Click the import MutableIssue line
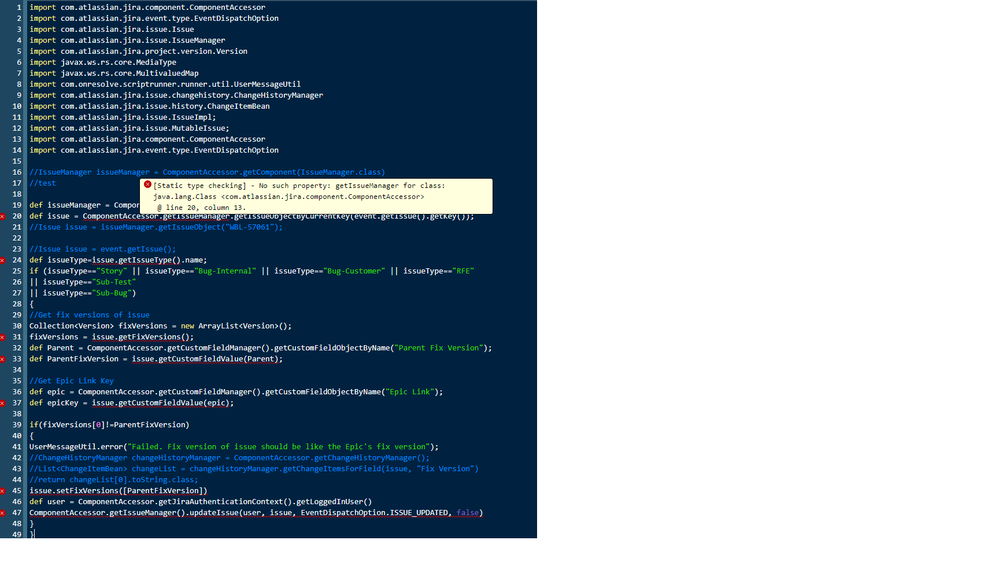The image size is (999, 562). click(x=129, y=128)
